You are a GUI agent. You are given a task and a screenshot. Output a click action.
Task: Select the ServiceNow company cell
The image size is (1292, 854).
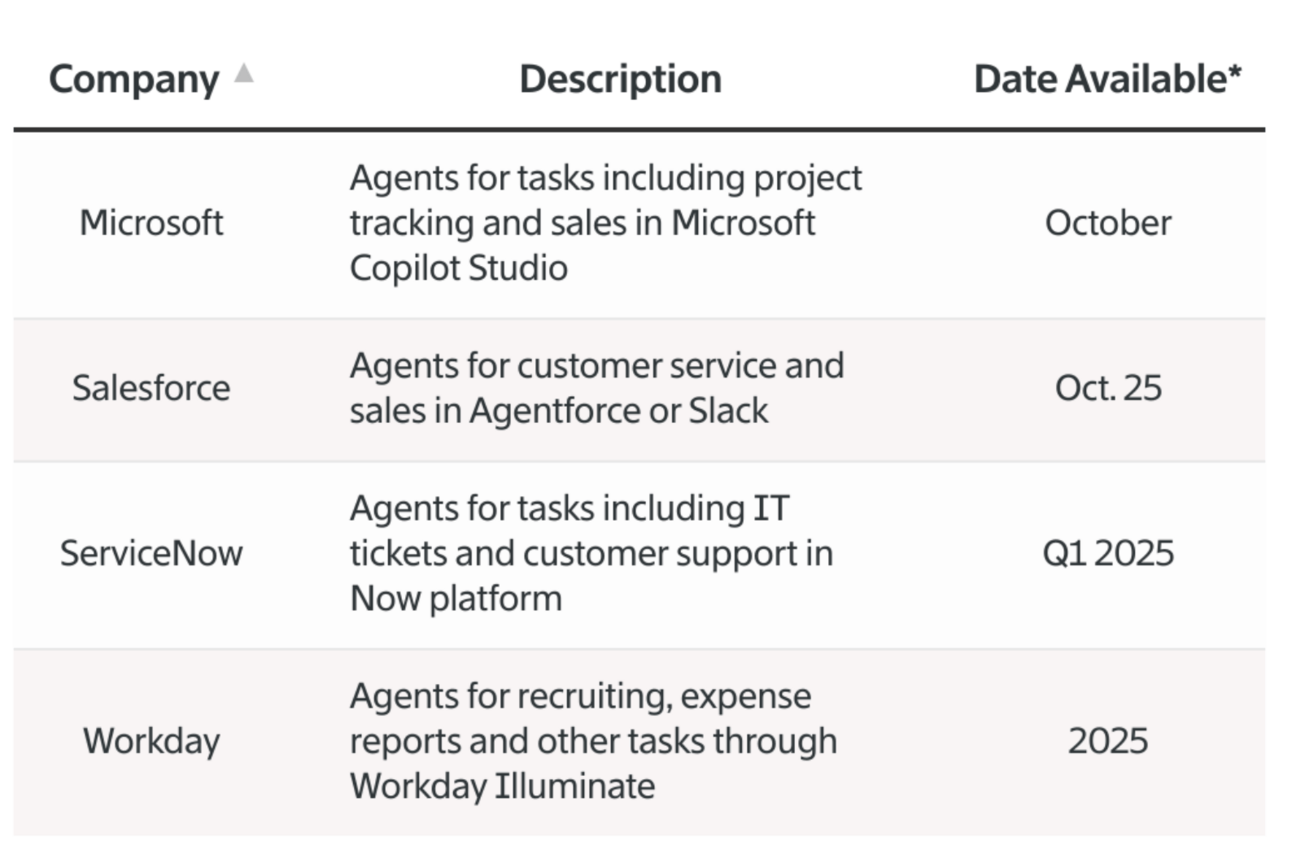tap(151, 553)
